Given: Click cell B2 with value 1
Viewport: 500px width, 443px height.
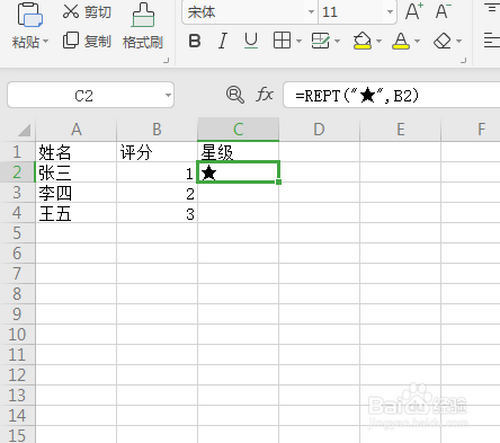Looking at the screenshot, I should click(157, 172).
